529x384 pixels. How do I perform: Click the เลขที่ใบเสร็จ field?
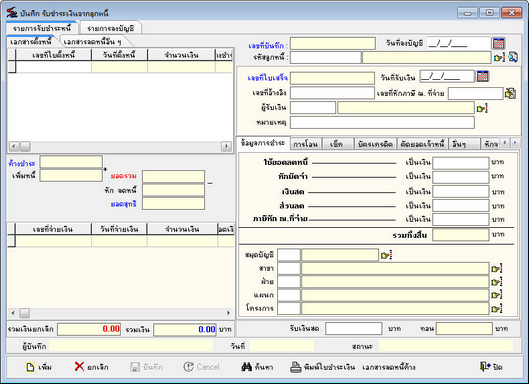332,78
